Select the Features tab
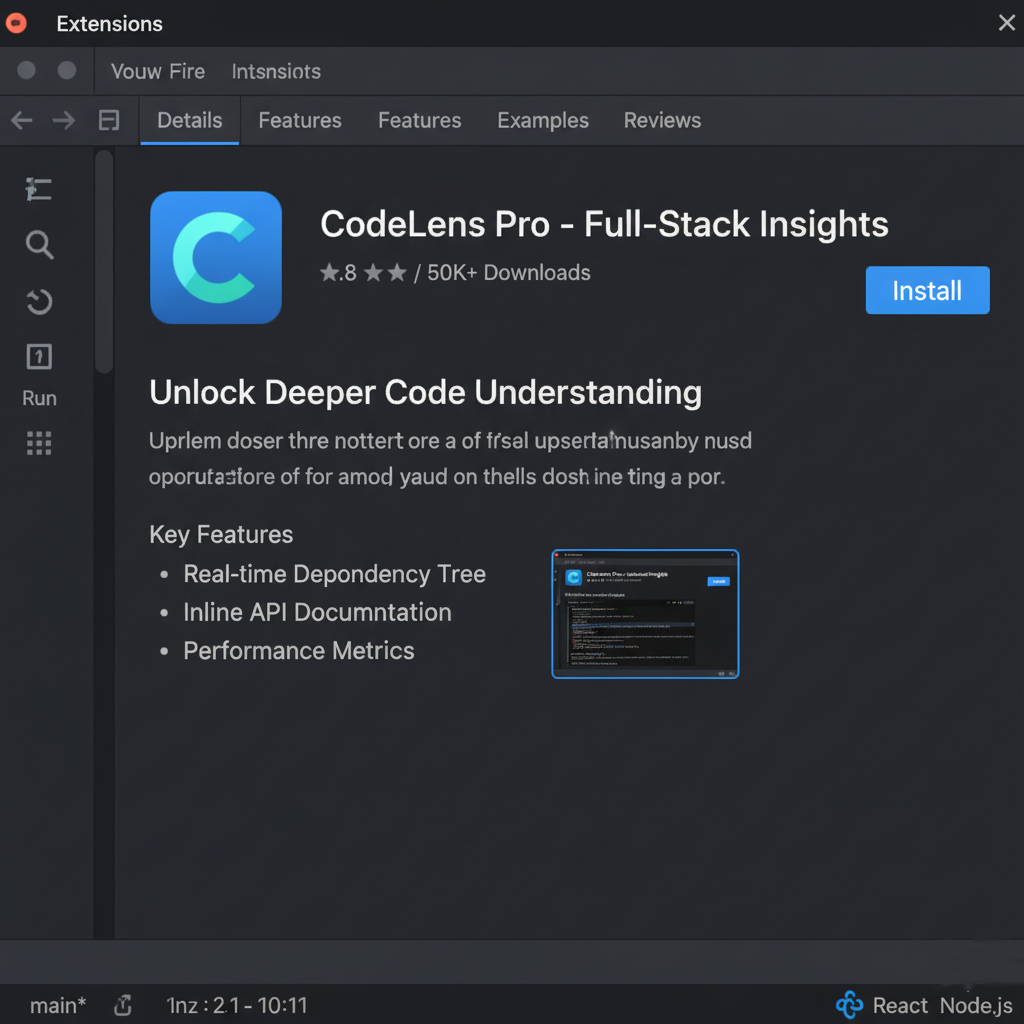This screenshot has height=1024, width=1024. coord(299,120)
